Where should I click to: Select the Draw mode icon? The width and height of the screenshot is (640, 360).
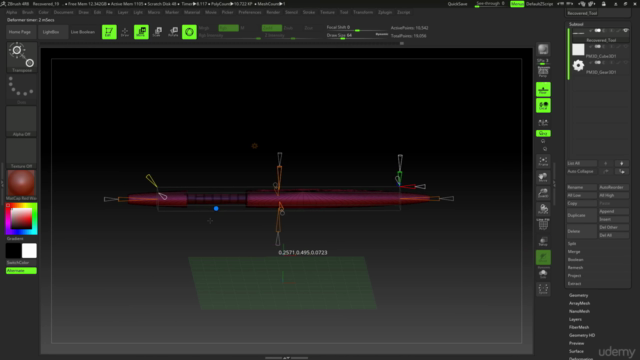point(125,32)
